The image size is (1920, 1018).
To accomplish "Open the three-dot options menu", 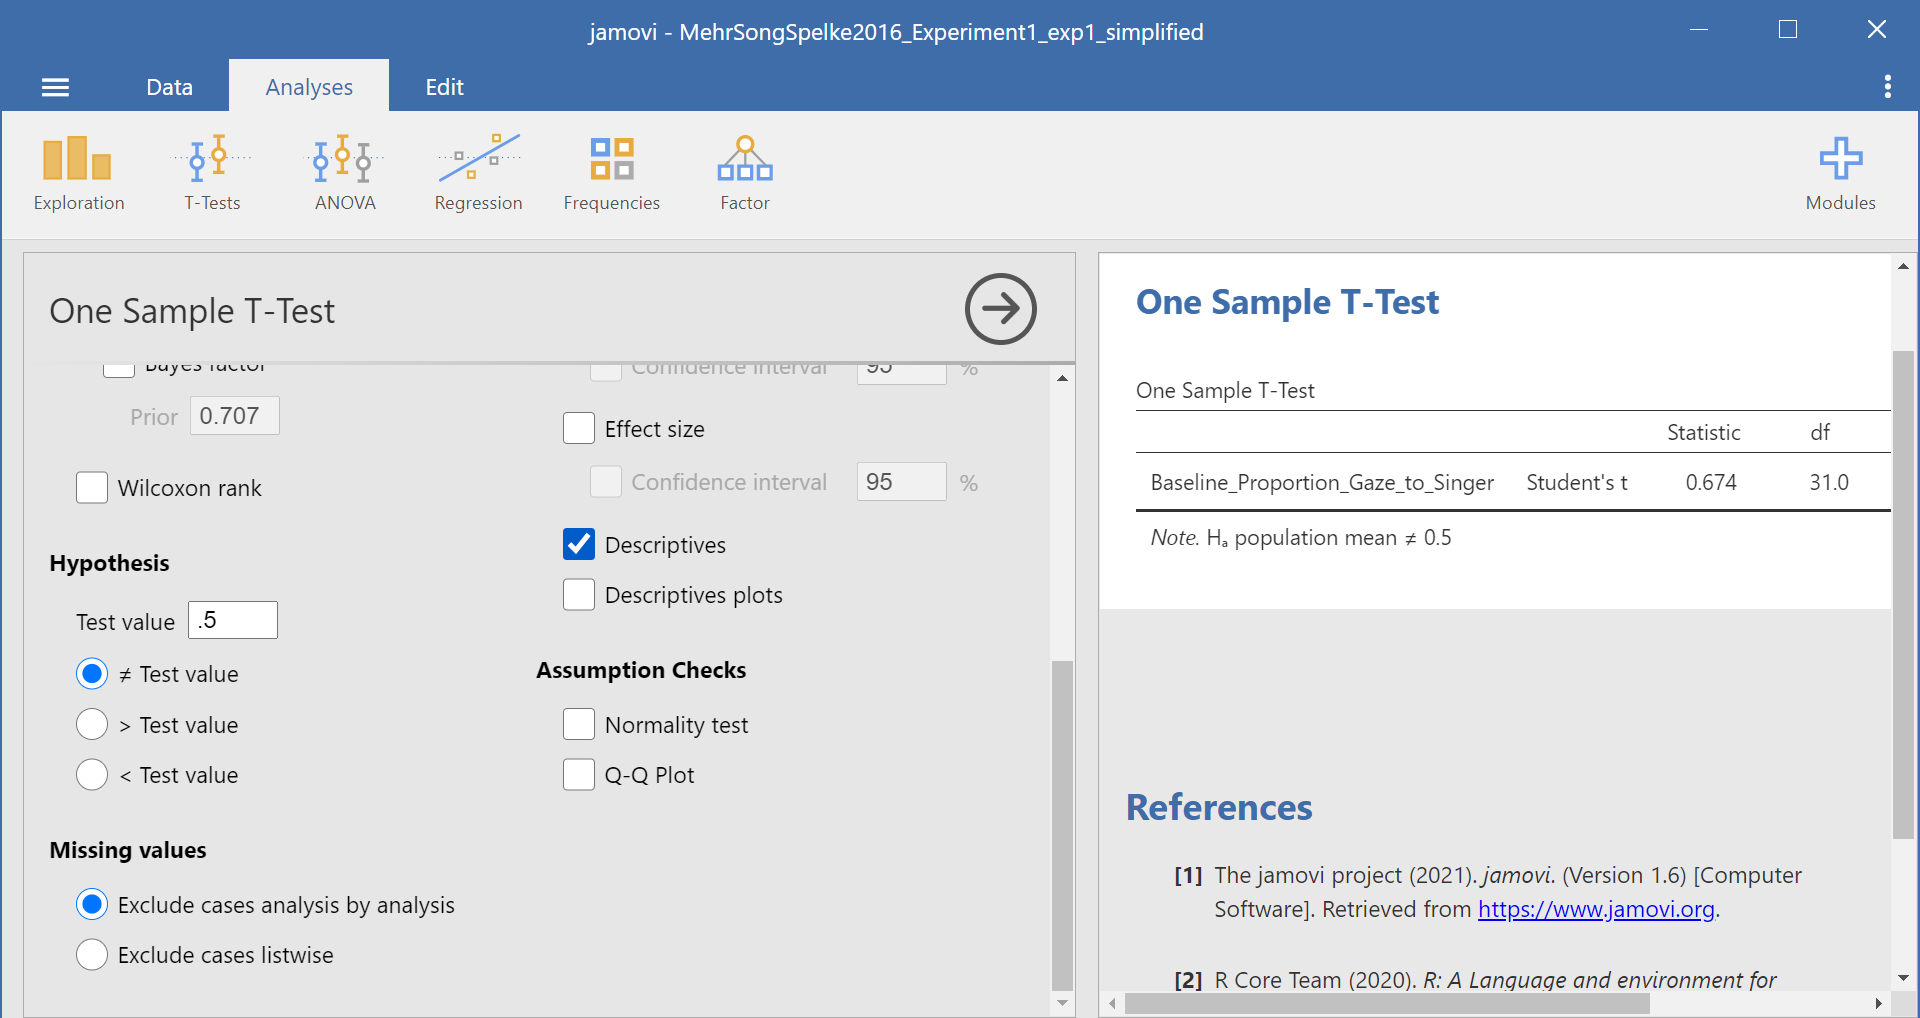I will pyautogui.click(x=1887, y=87).
